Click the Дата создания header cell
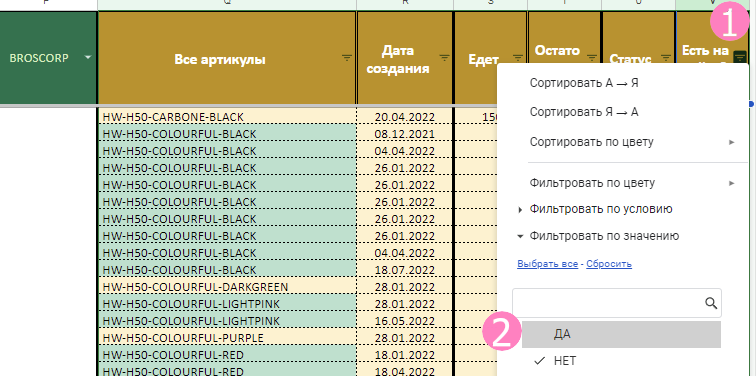The height and width of the screenshot is (376, 756). pyautogui.click(x=405, y=58)
